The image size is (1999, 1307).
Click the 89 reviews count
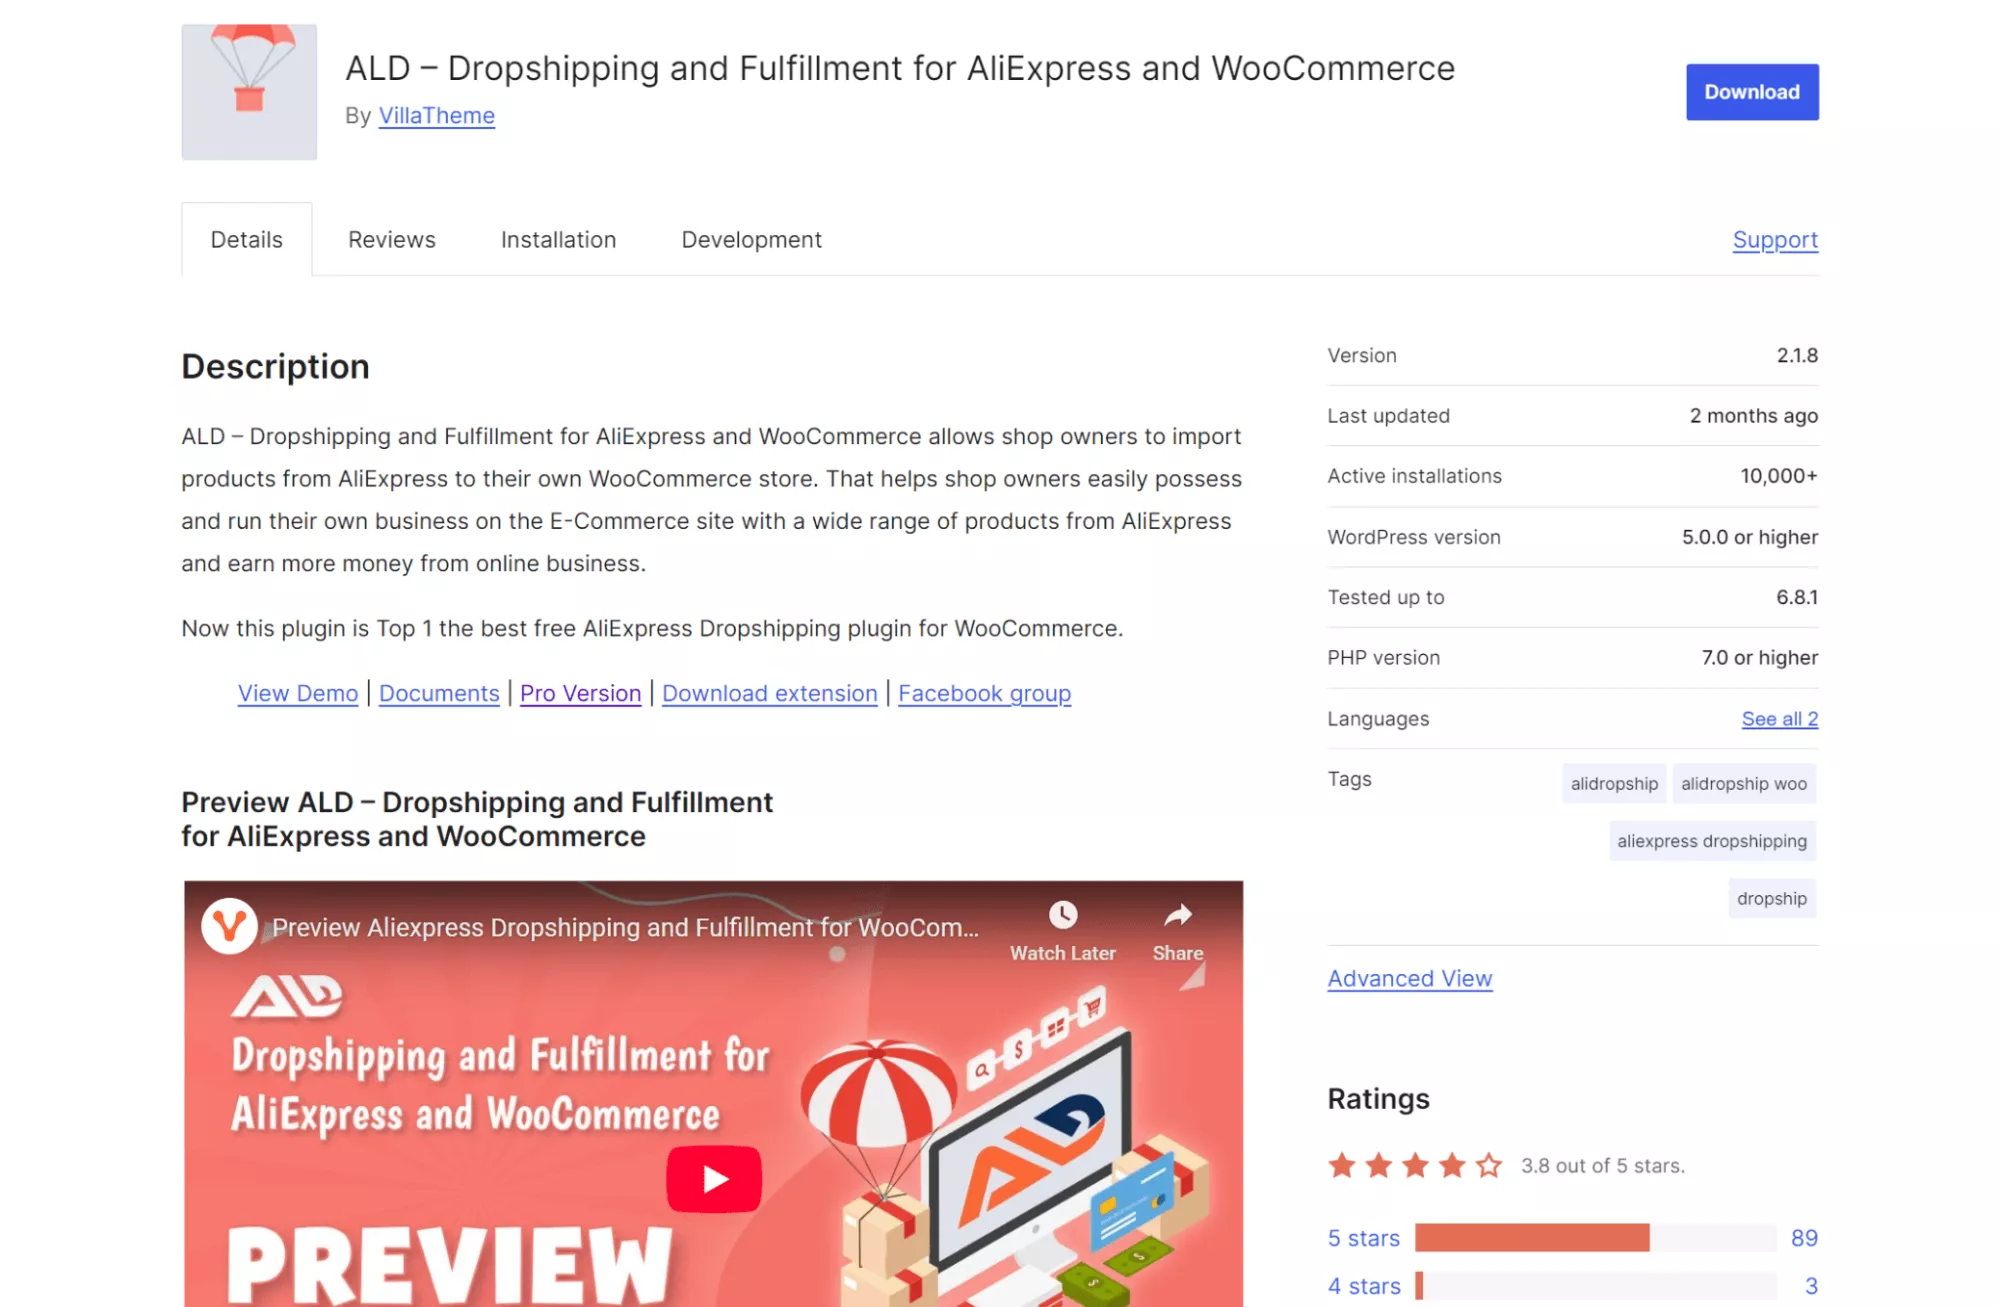[1804, 1238]
